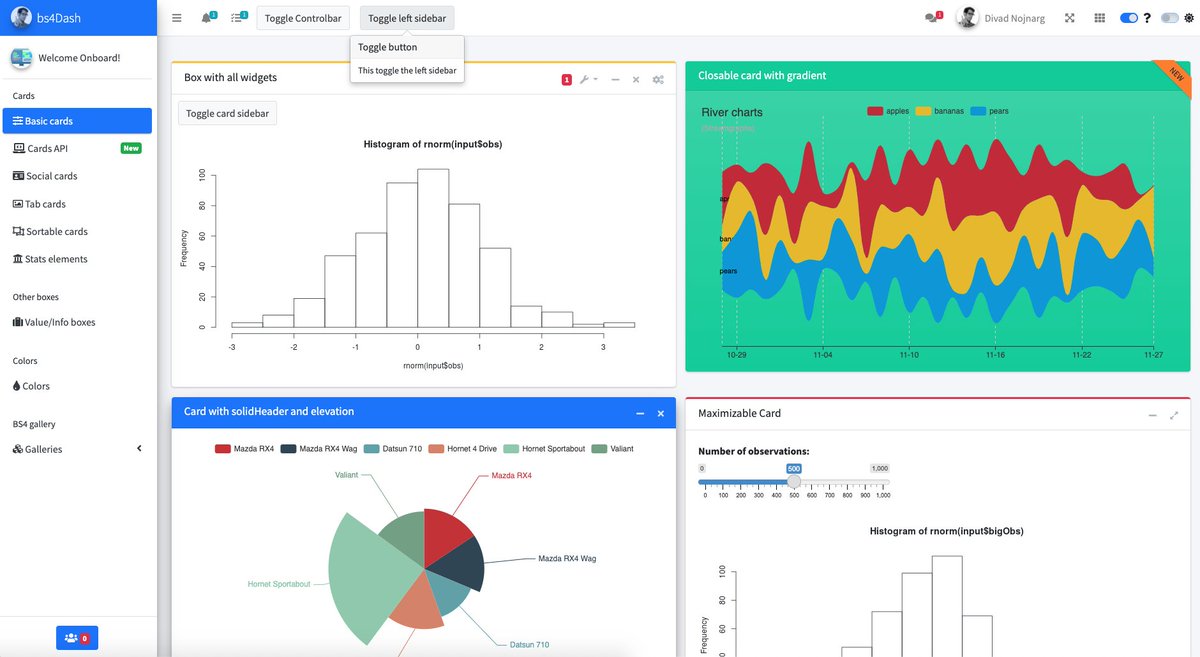Click close X on Box with all widgets
Screen dimensions: 1200x657
[x=636, y=80]
